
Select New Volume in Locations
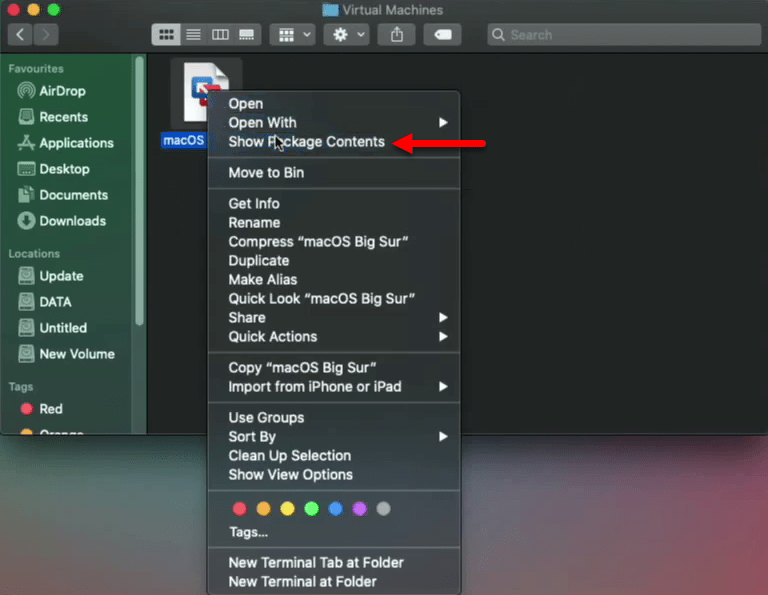[x=66, y=354]
